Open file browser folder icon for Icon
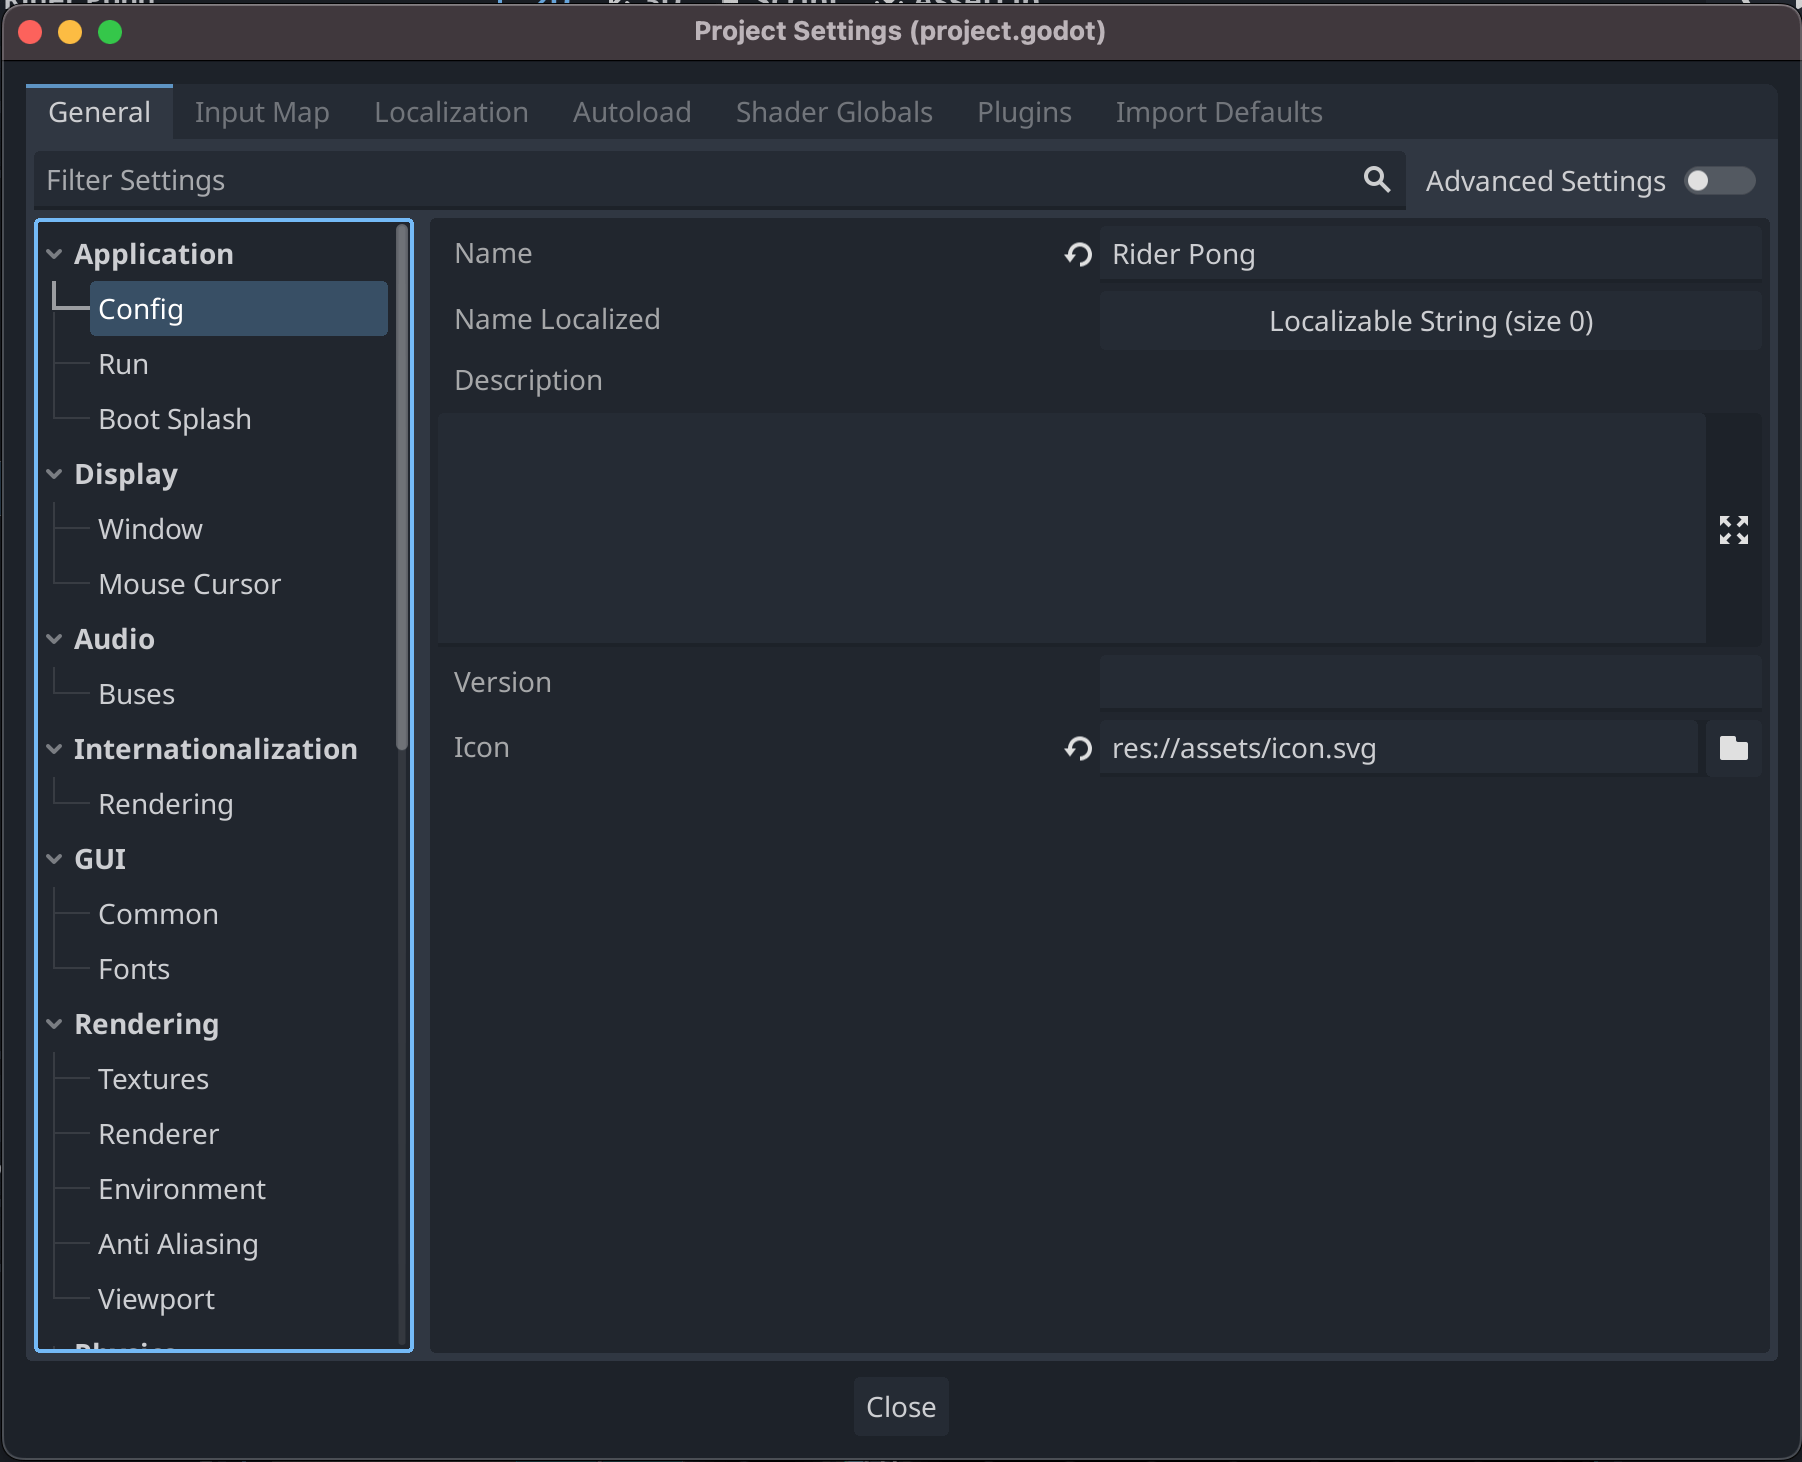Image resolution: width=1802 pixels, height=1462 pixels. (1733, 748)
